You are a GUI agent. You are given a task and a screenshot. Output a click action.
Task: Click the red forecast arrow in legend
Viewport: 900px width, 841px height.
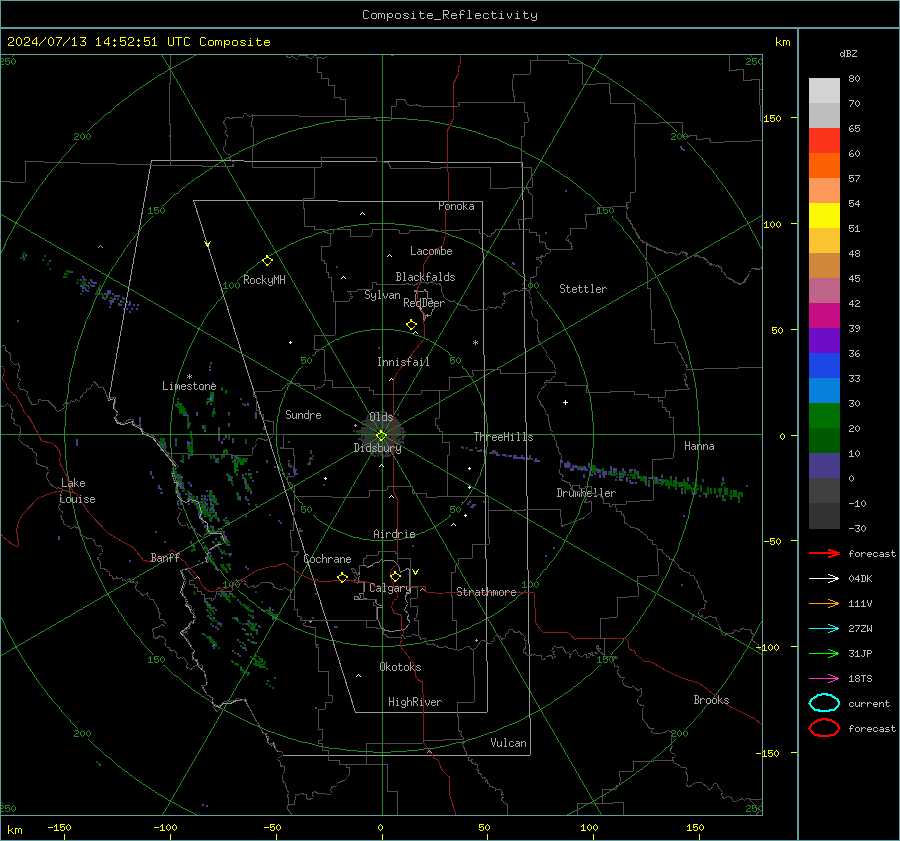click(x=824, y=553)
